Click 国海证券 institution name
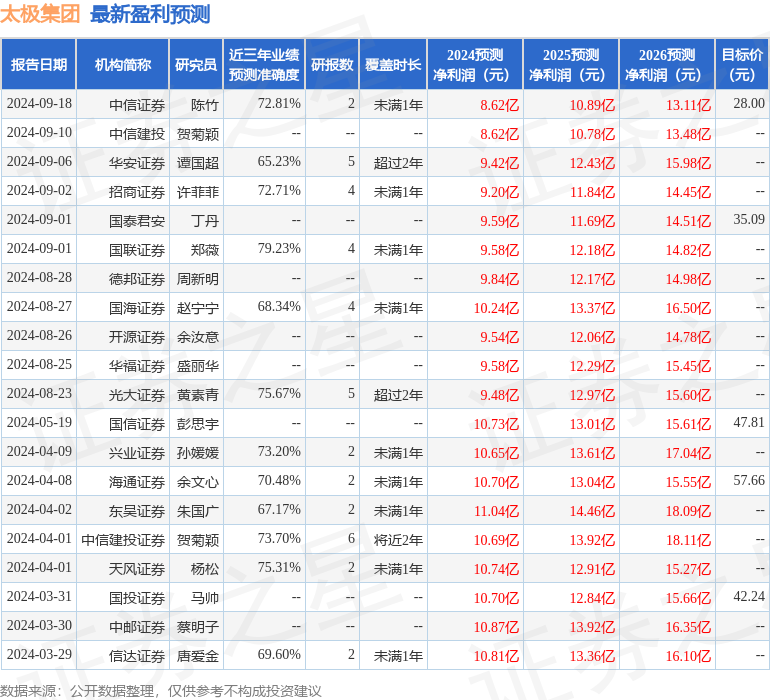This screenshot has height=700, width=770. coord(137,308)
